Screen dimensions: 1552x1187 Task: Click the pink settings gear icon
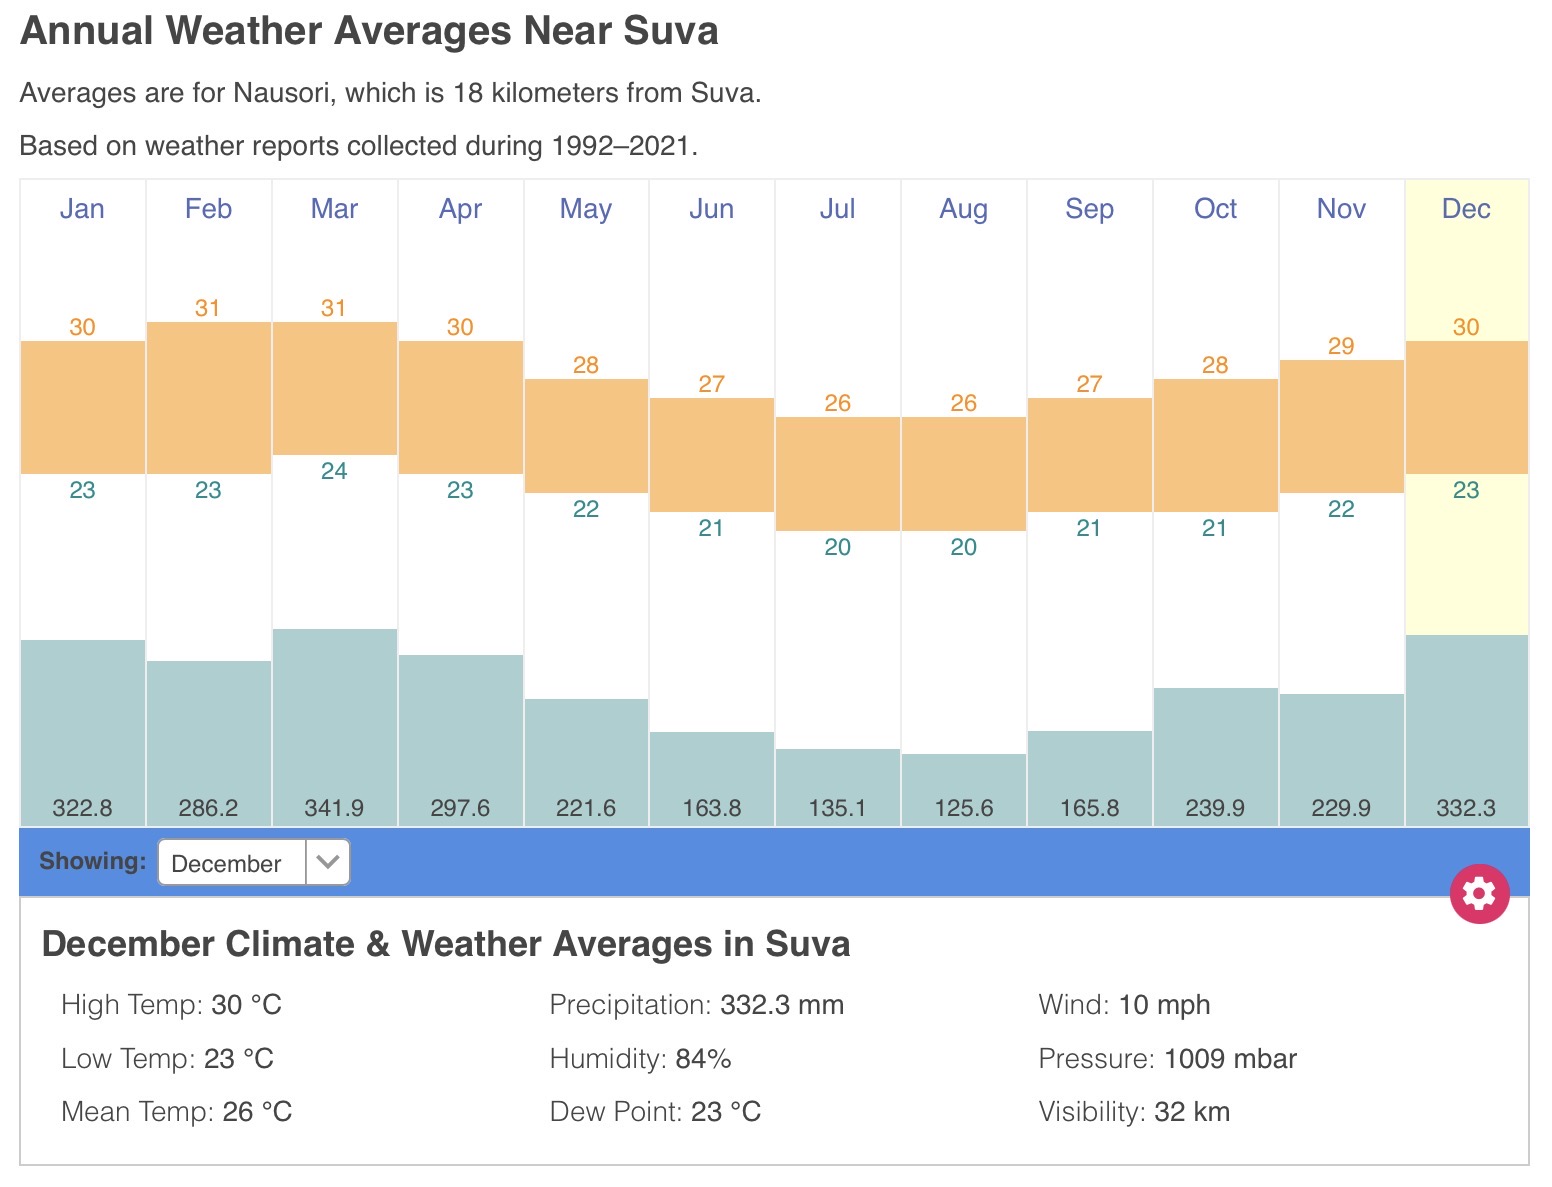point(1479,893)
